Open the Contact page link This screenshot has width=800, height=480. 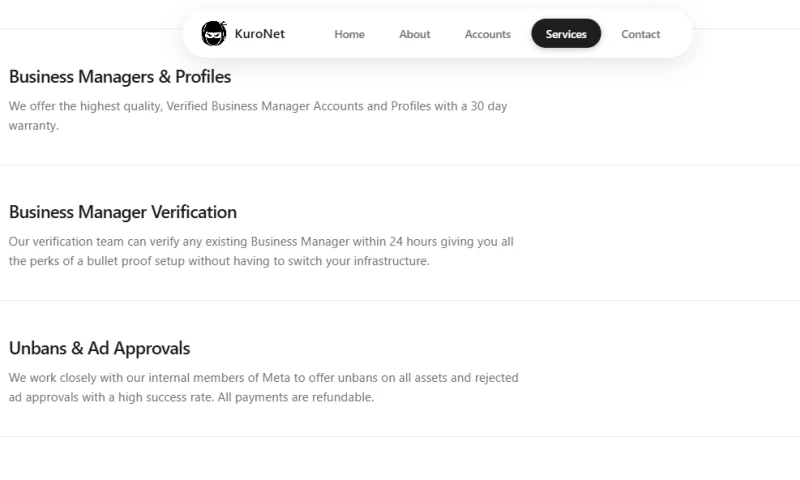640,34
